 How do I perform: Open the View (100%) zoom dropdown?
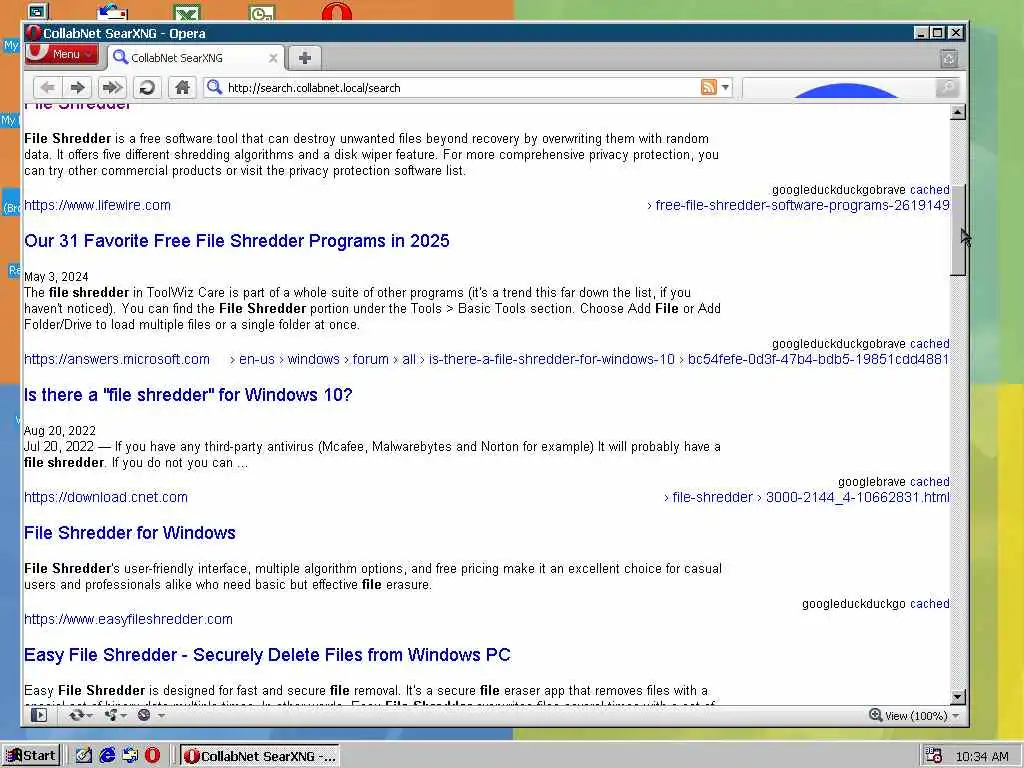tap(922, 716)
